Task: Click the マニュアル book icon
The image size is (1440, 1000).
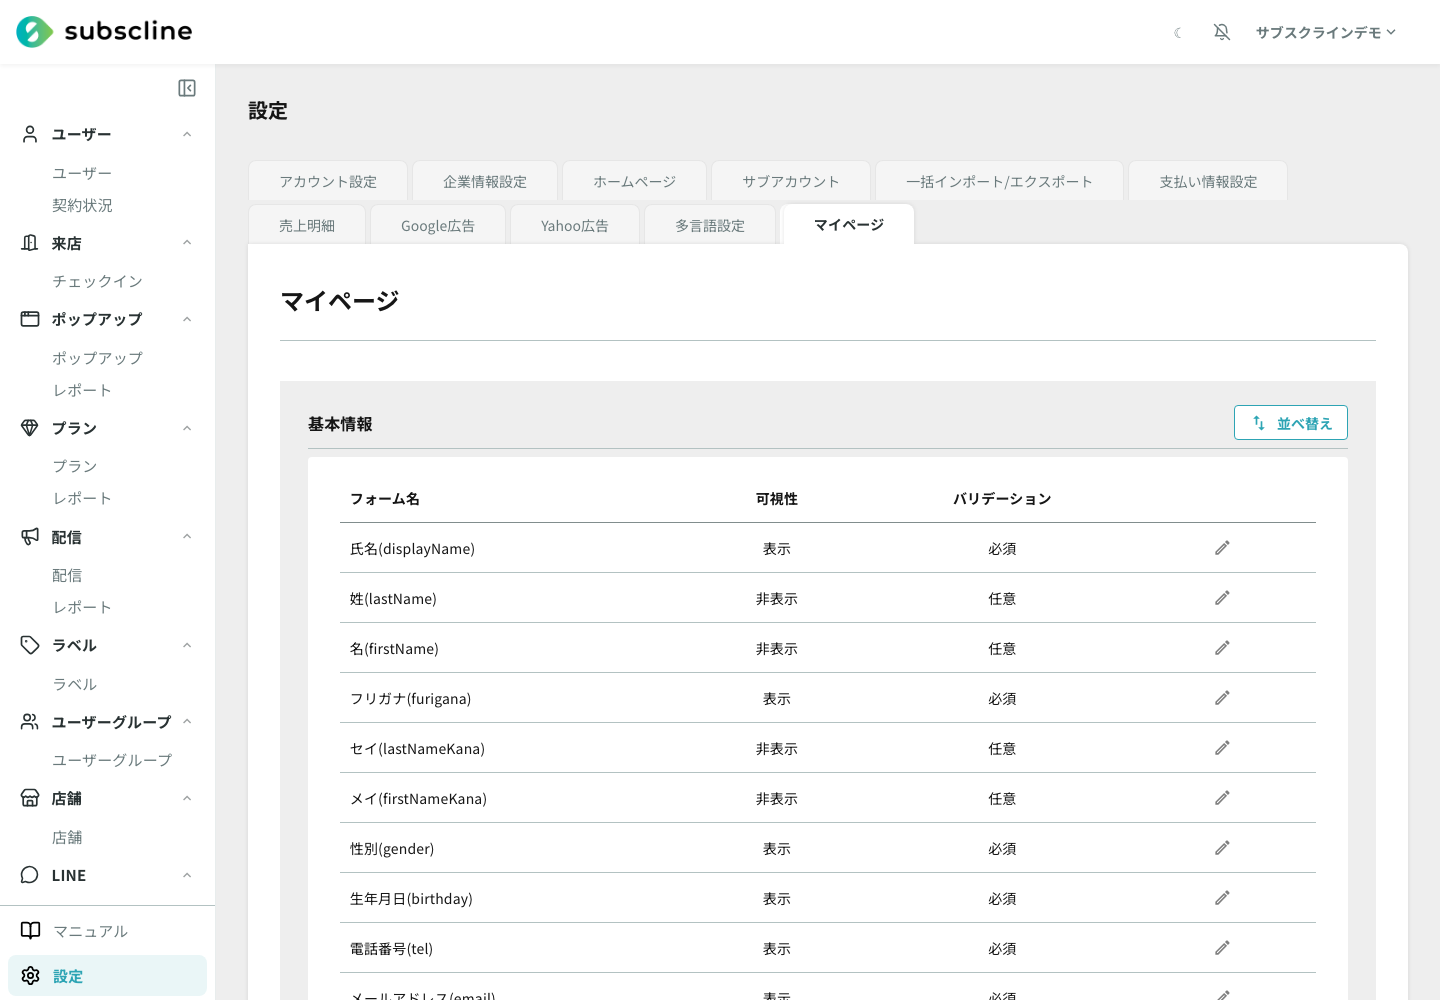Action: point(31,931)
